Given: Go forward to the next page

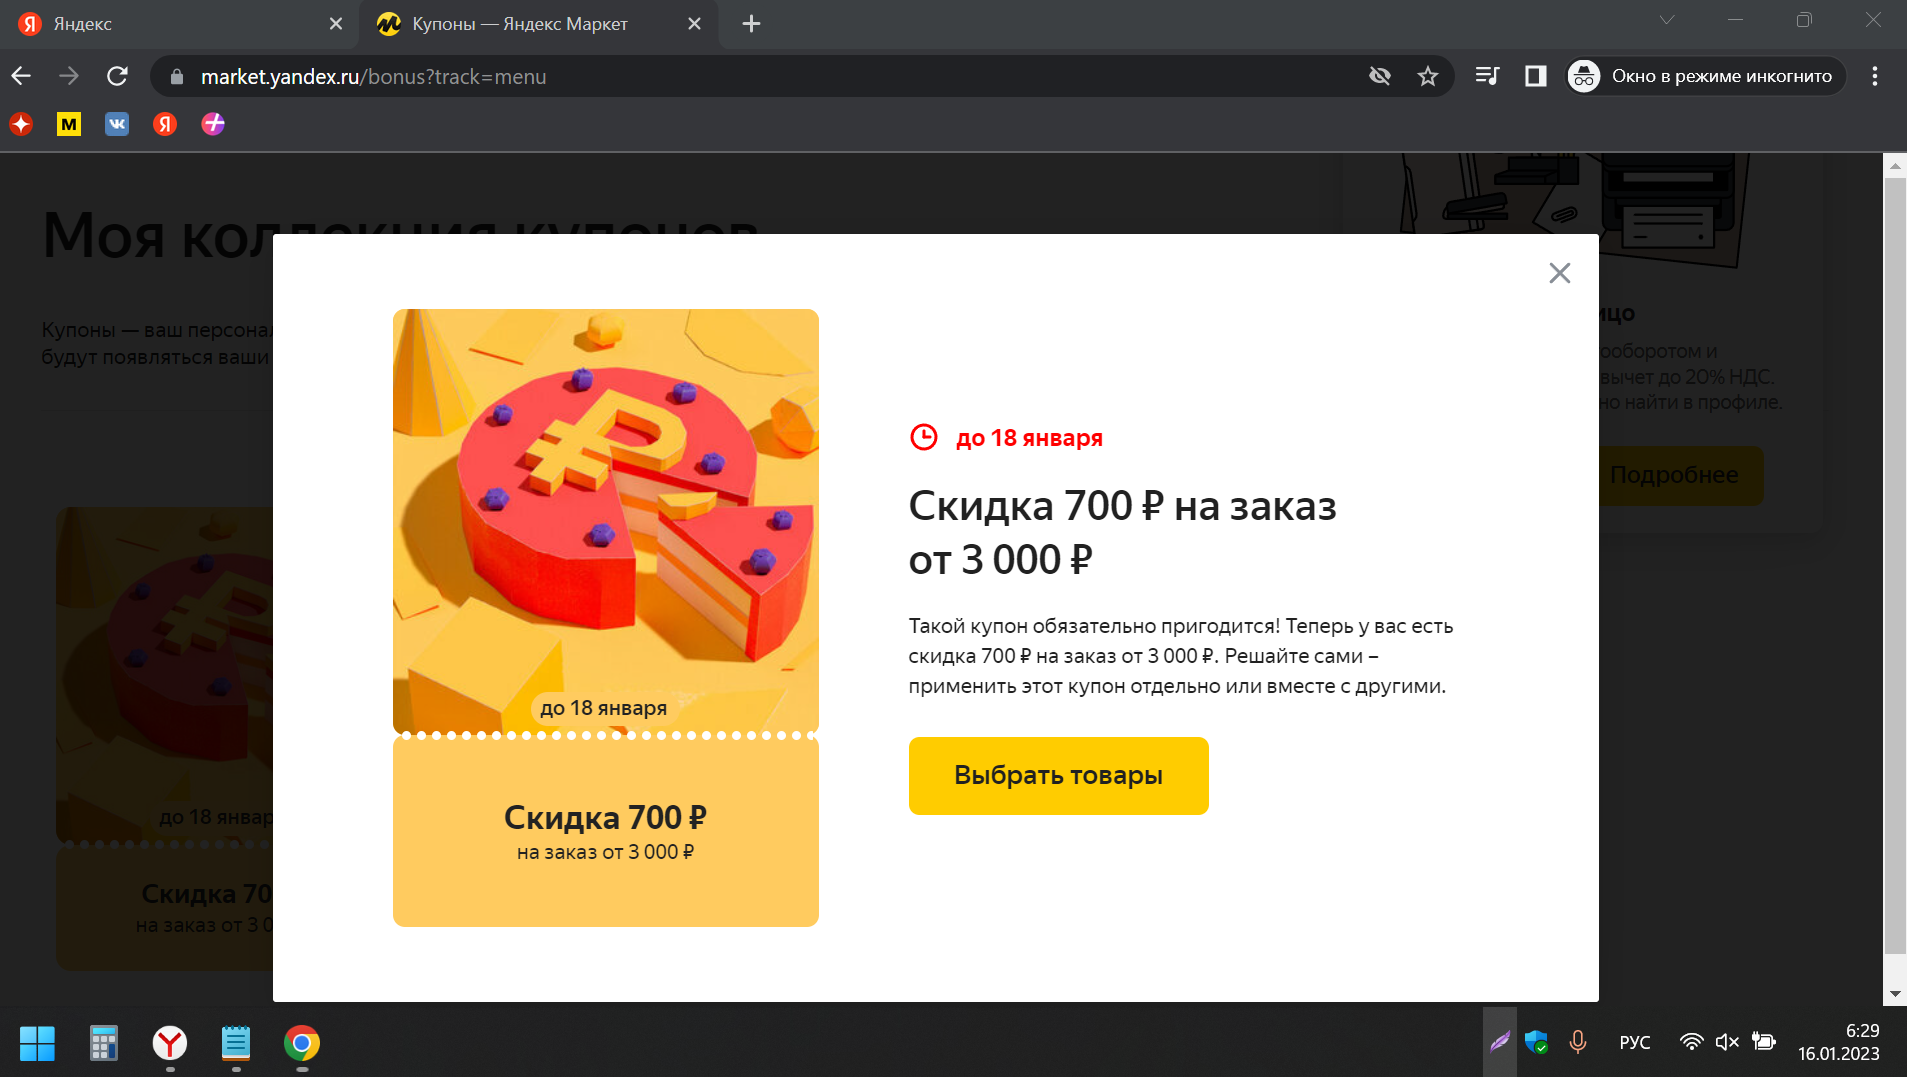Looking at the screenshot, I should click(69, 76).
